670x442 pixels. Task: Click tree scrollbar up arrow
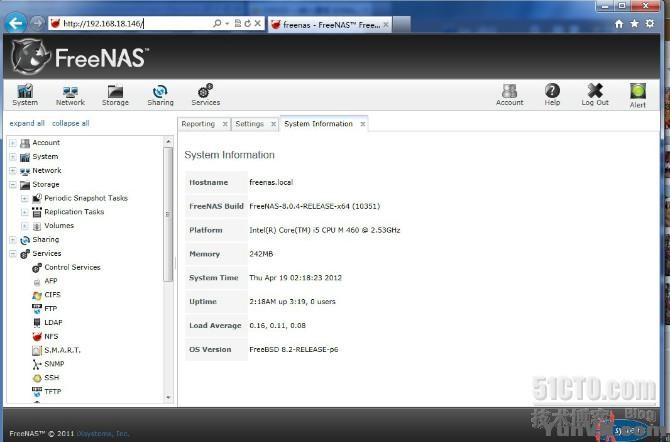tap(168, 141)
